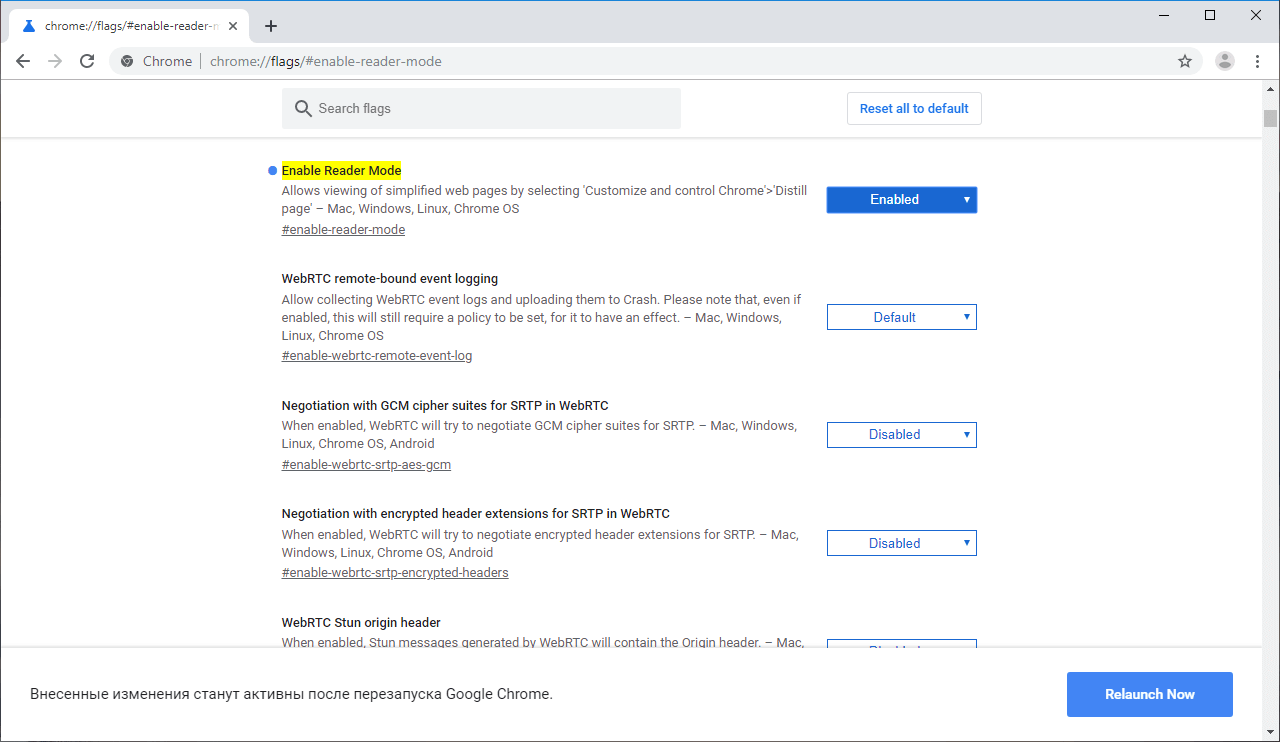
Task: Click the back navigation arrow
Action: pos(23,61)
